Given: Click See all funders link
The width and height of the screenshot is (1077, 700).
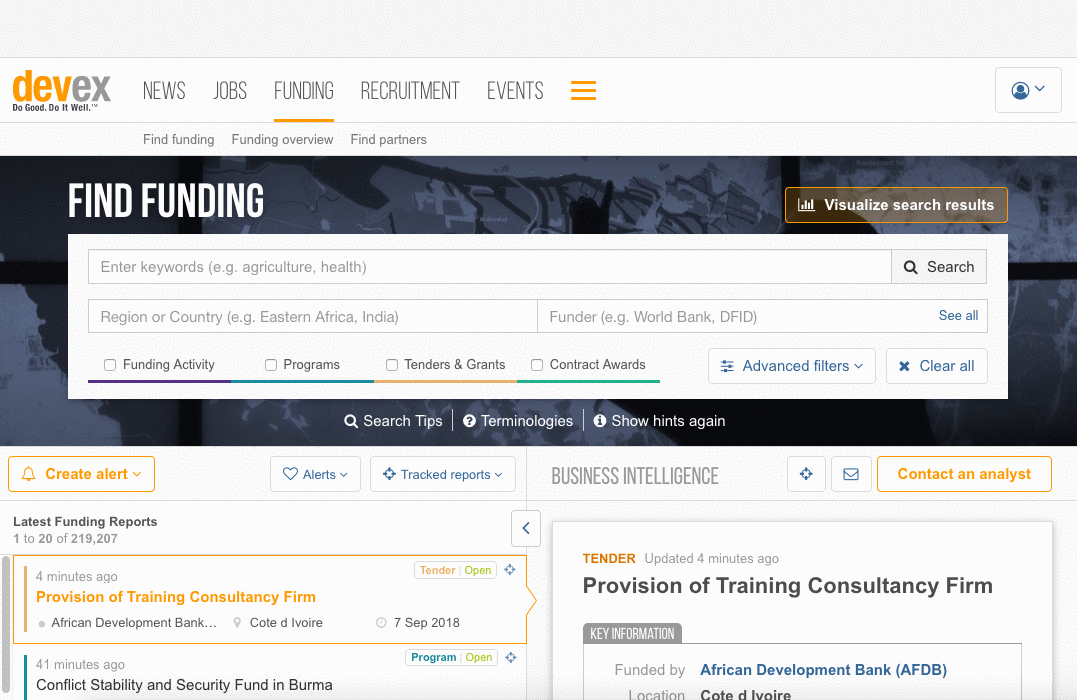Looking at the screenshot, I should [x=958, y=315].
